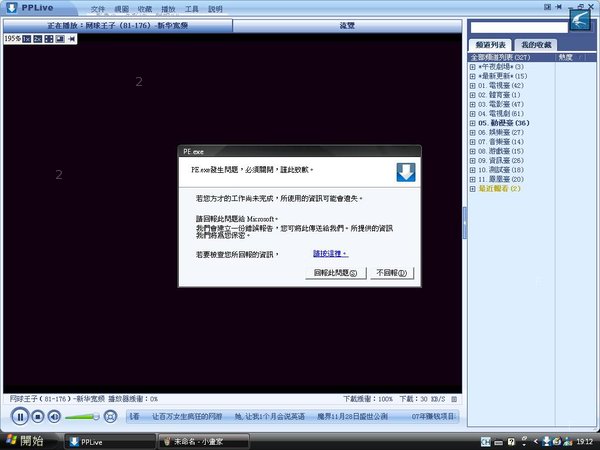Viewport: 600px width, 450px height.
Task: Open the 開始 Start menu
Action: 25,441
